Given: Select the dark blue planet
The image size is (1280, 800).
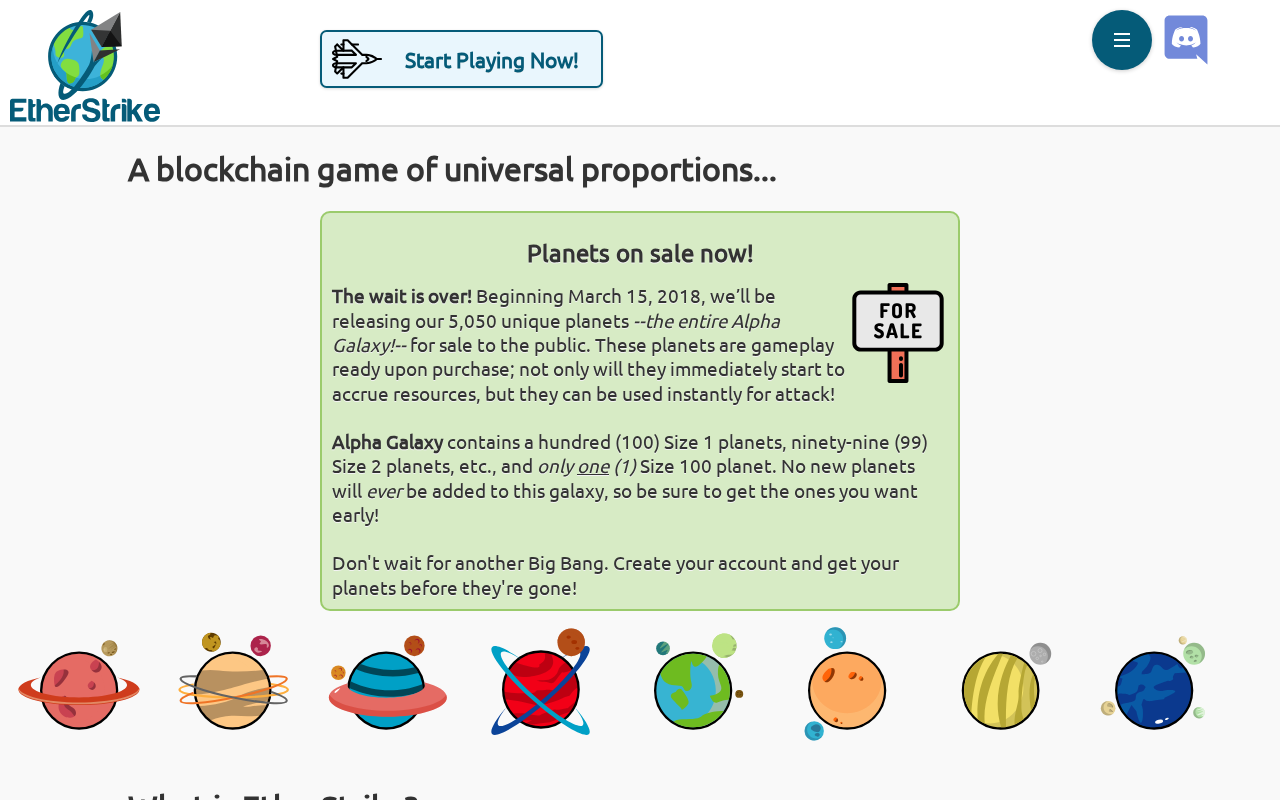Looking at the screenshot, I should click(1153, 683).
